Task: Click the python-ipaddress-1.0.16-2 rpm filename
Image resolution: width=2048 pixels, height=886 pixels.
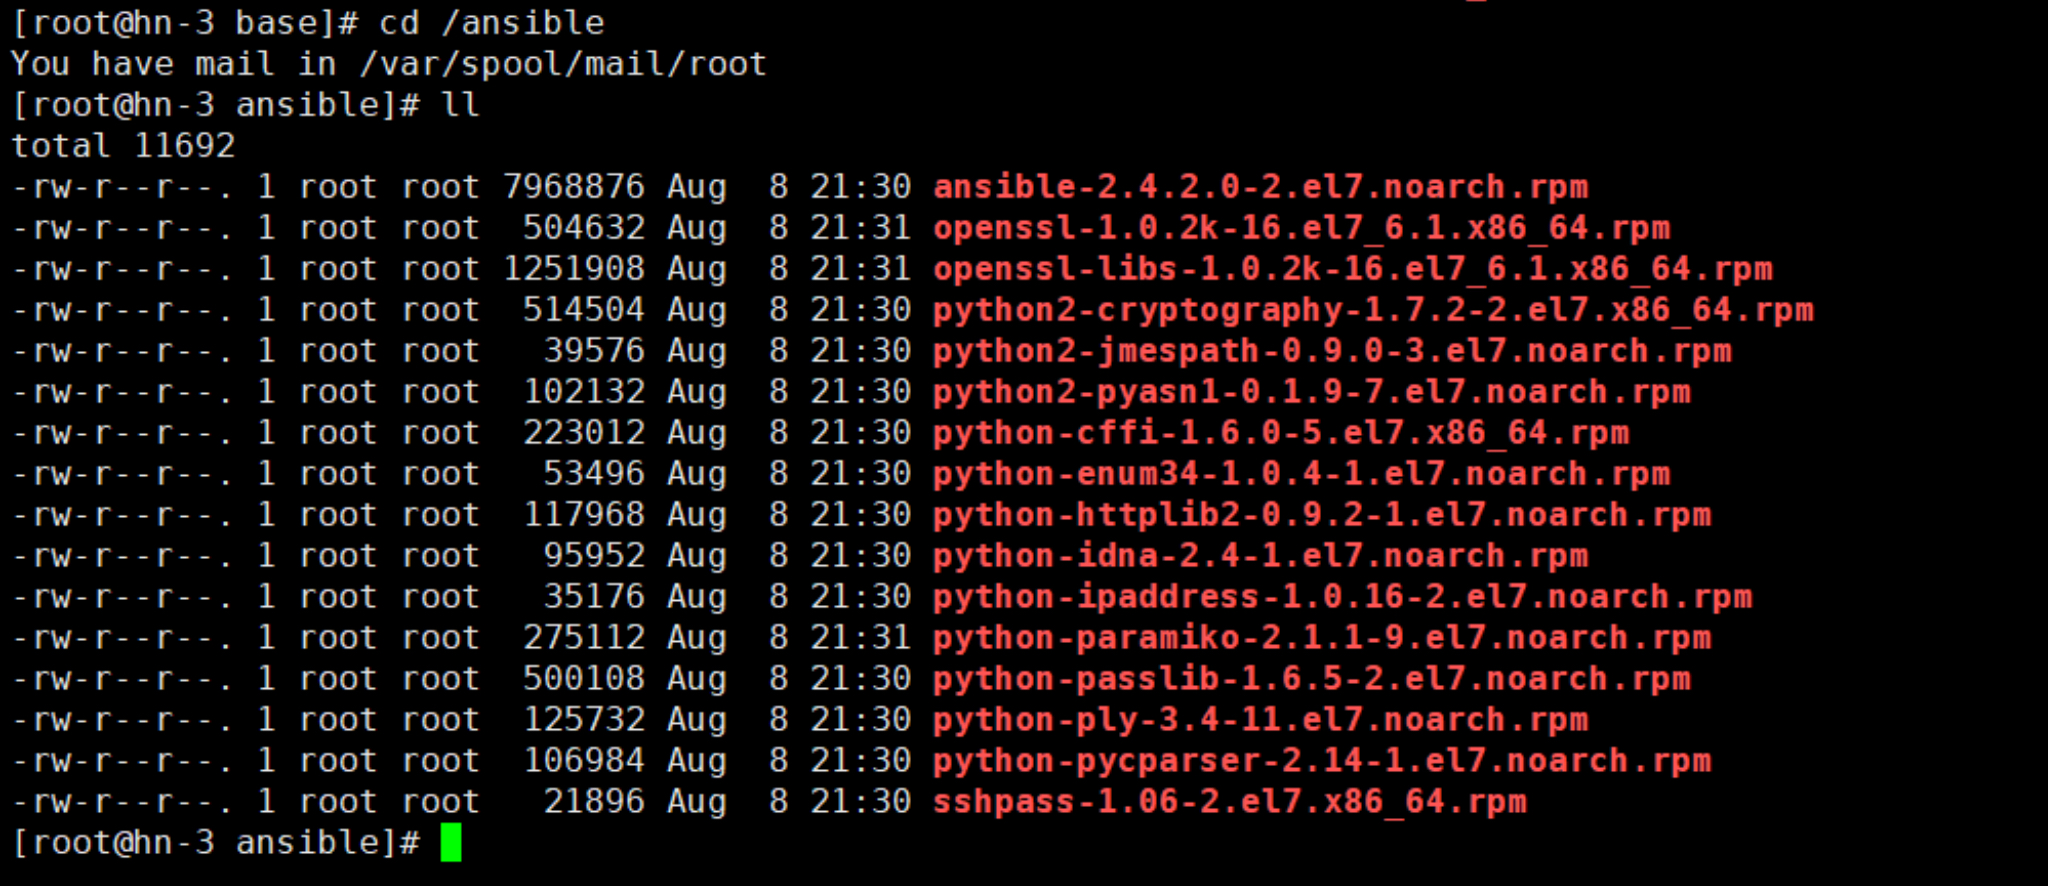Action: tap(1342, 597)
